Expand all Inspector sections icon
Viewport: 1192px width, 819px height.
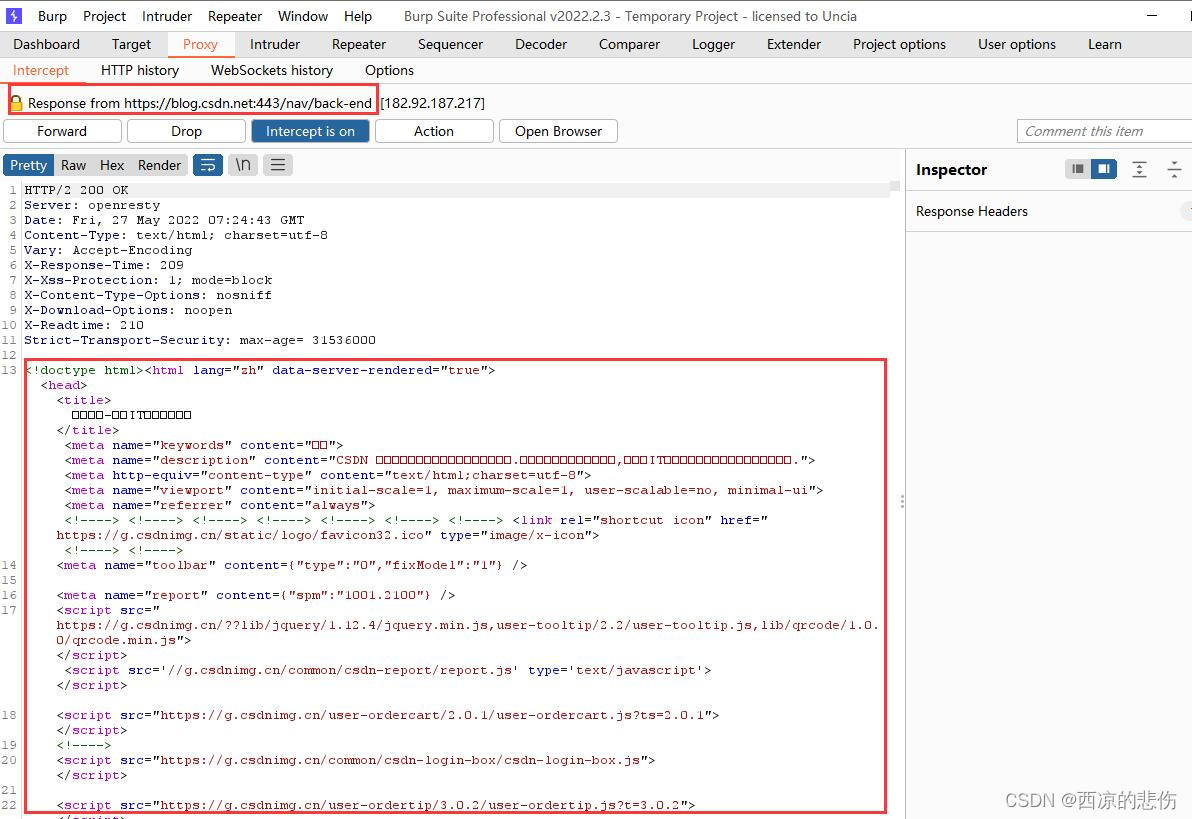(1139, 169)
